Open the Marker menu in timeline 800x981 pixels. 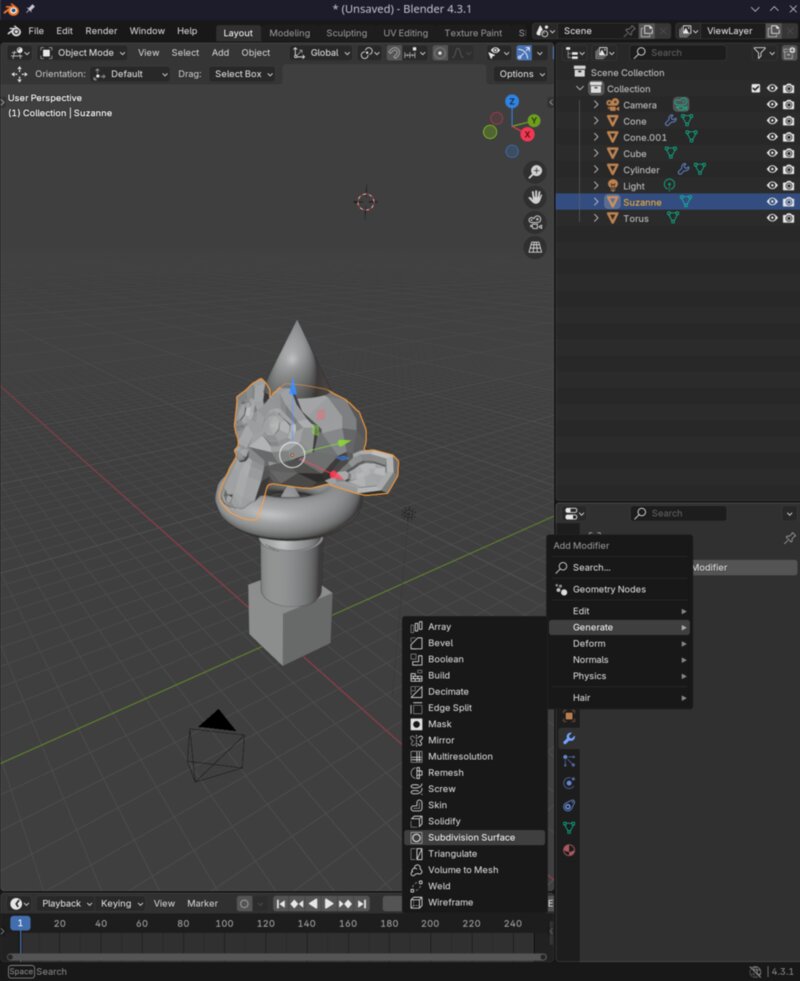(202, 903)
